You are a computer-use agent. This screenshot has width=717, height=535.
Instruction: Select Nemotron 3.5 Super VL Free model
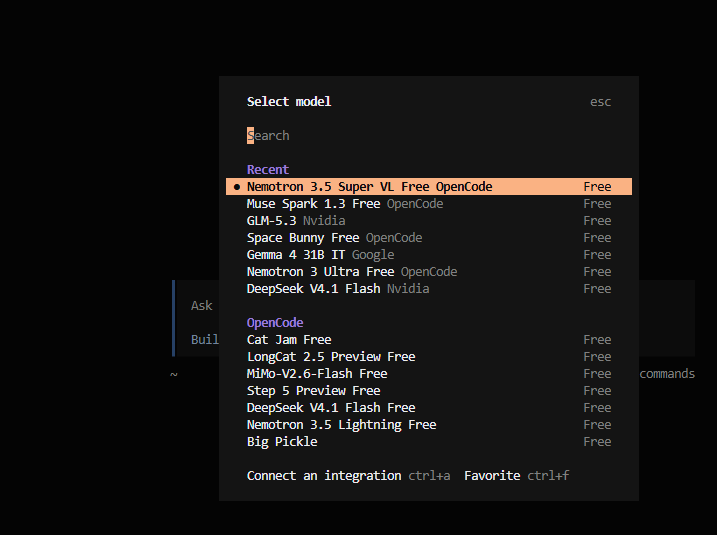[x=428, y=187]
